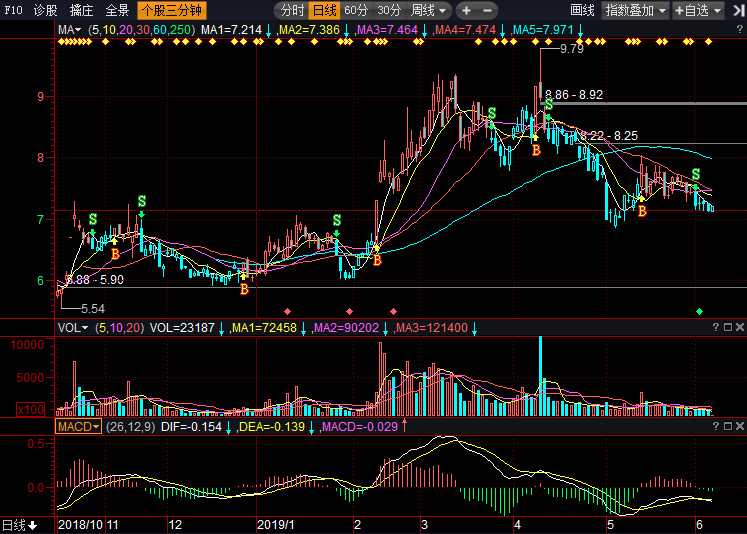Click the 8.22 - 8.25 gap label
Viewport: 747px width, 534px height.
(609, 136)
